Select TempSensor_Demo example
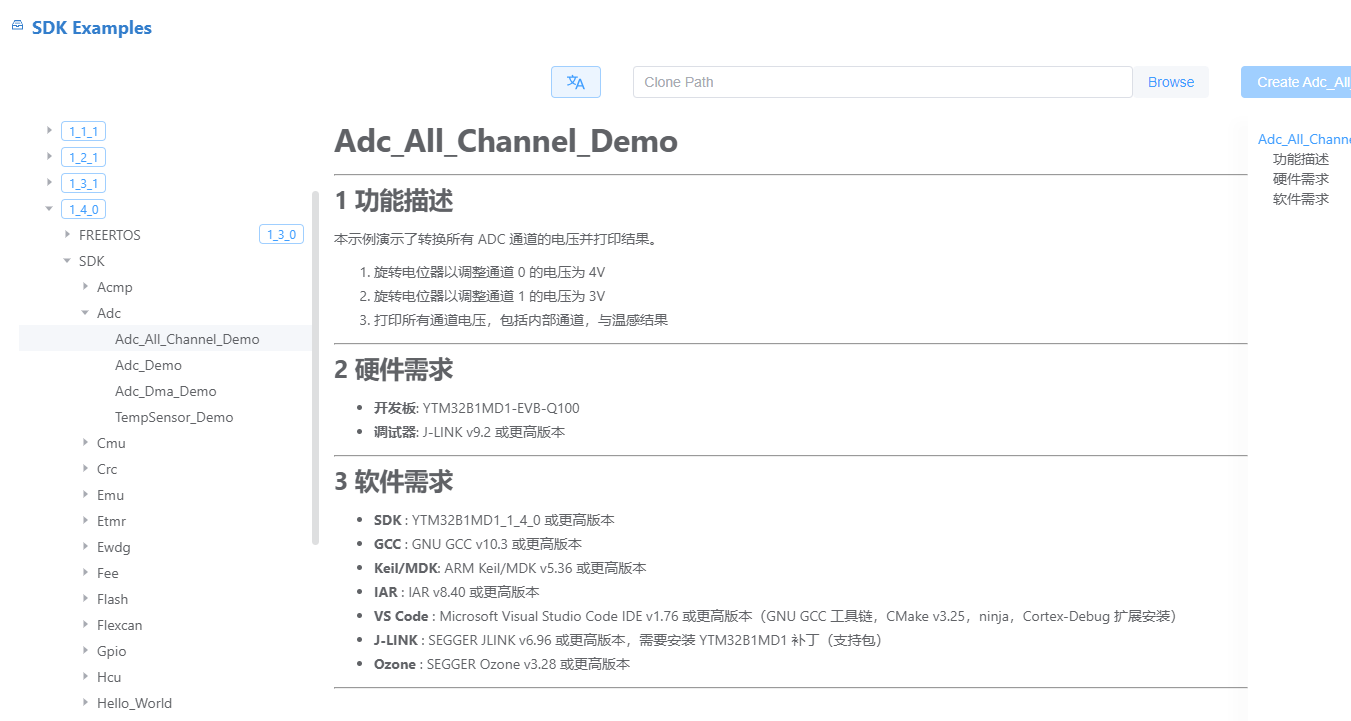The image size is (1351, 721). click(x=174, y=417)
